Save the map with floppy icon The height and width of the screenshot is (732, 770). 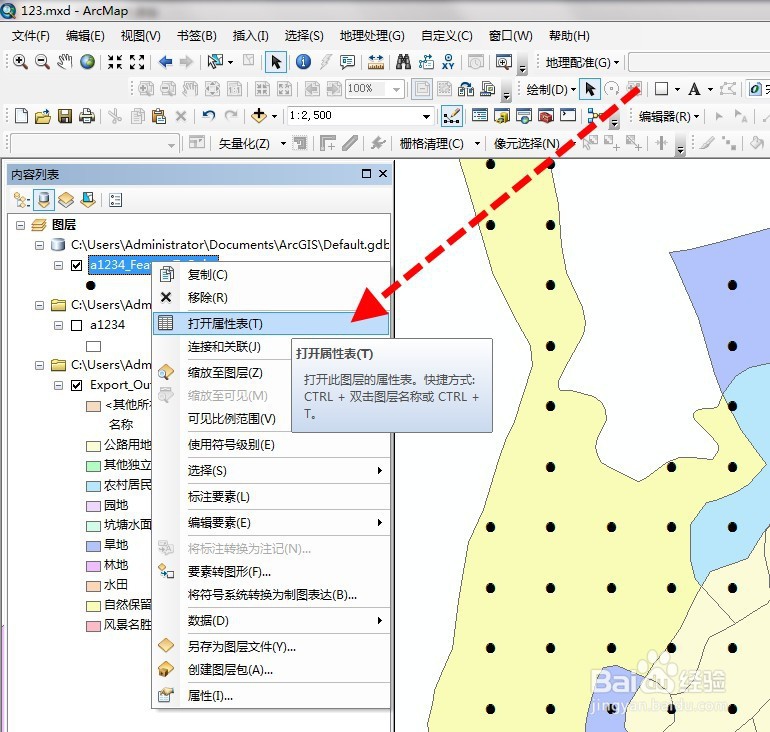(x=65, y=116)
